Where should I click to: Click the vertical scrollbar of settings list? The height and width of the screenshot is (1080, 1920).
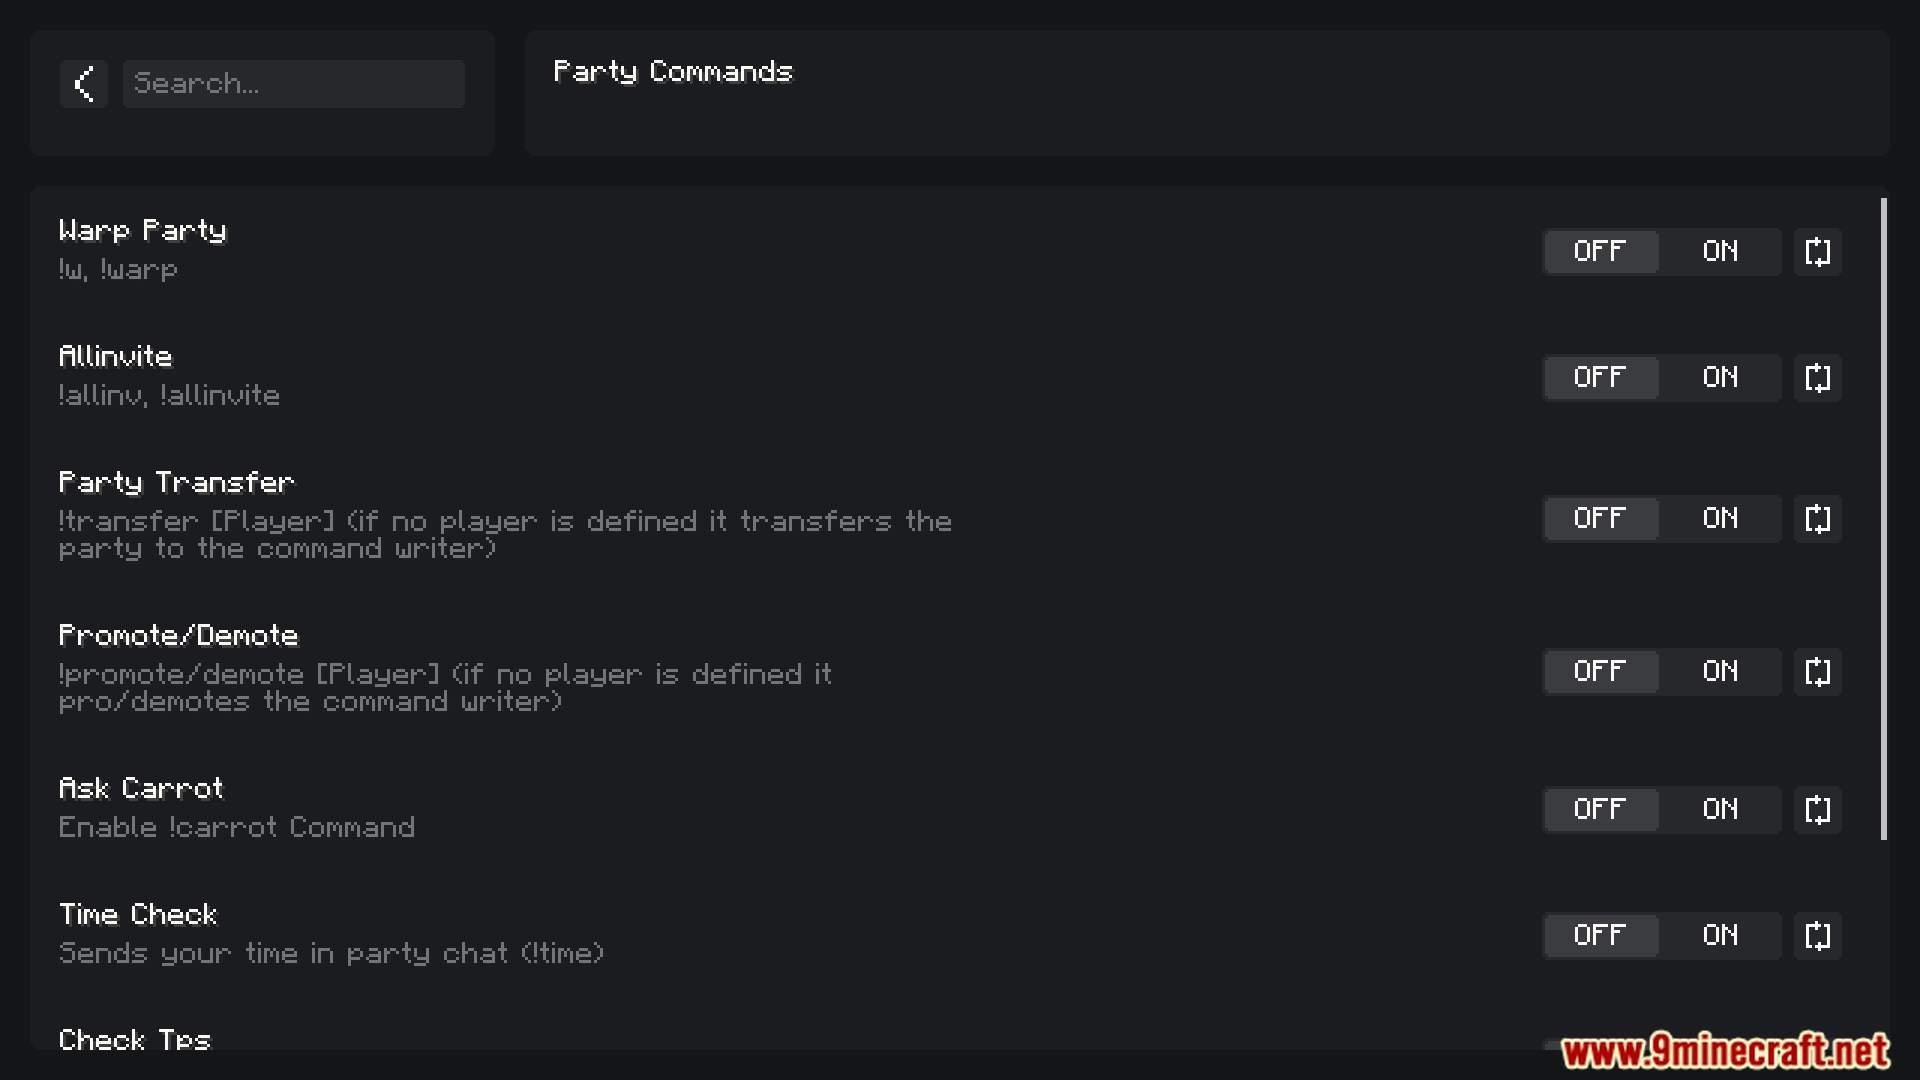click(1884, 518)
